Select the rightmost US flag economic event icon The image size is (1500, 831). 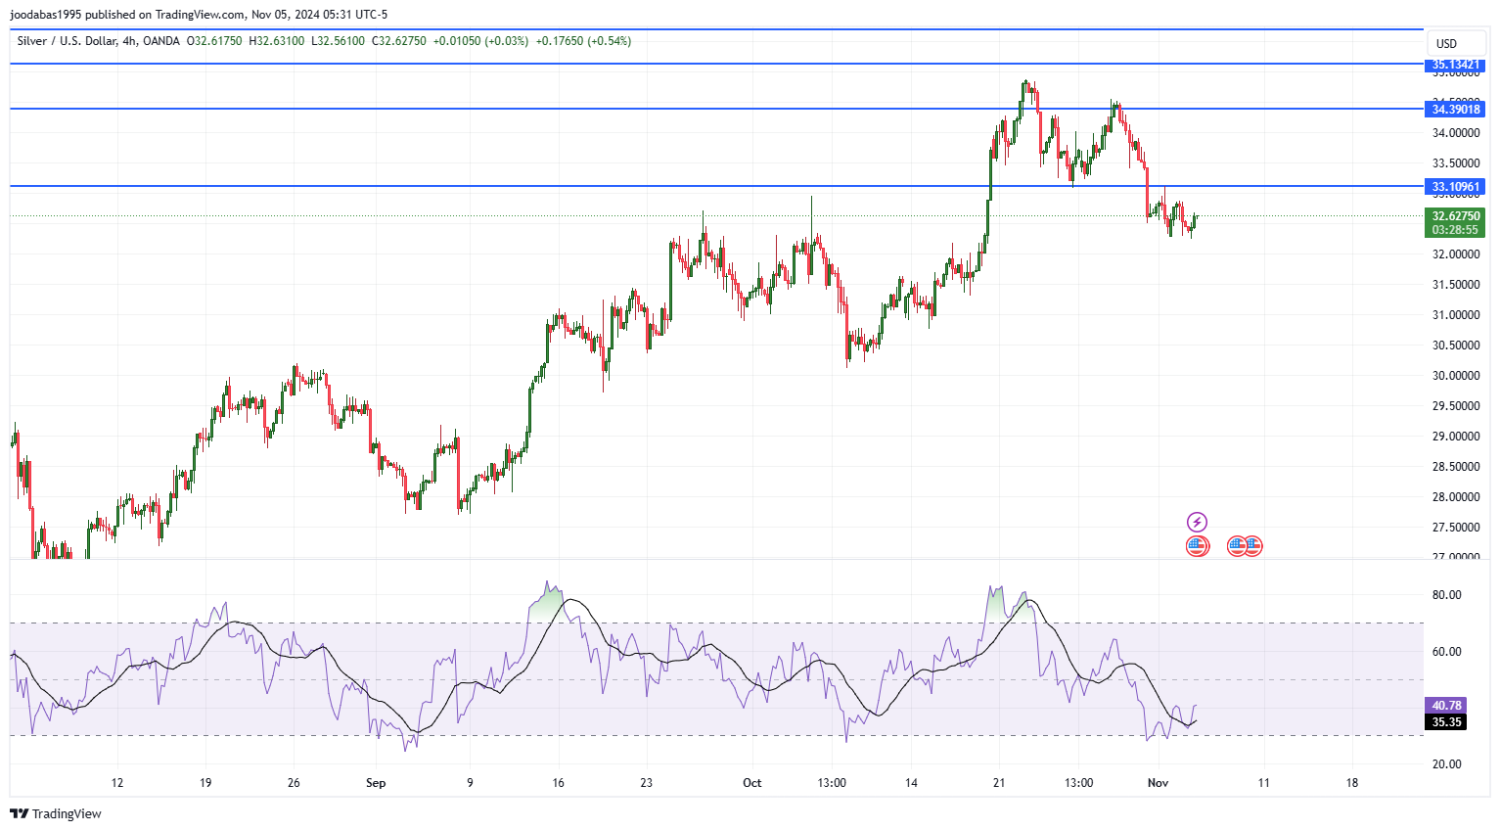pyautogui.click(x=1253, y=546)
